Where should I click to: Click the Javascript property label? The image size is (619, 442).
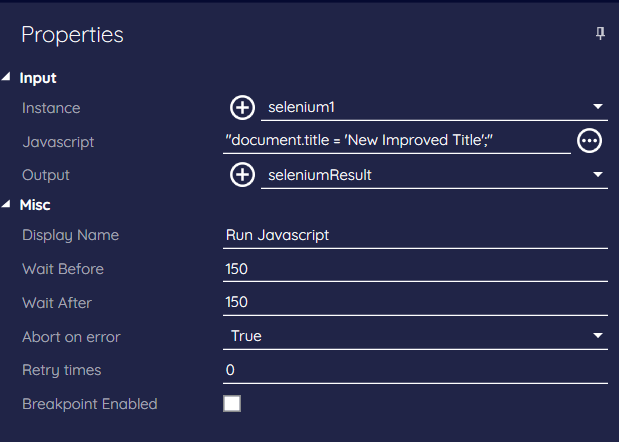click(x=58, y=142)
